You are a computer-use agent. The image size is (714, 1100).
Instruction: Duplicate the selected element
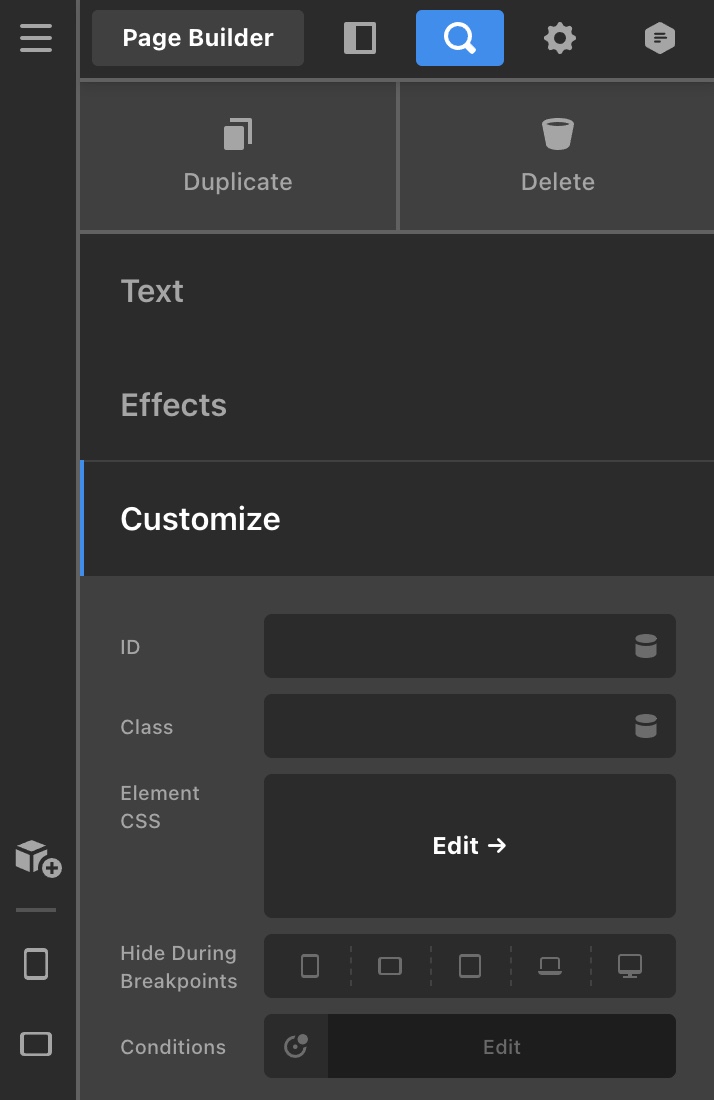pyautogui.click(x=238, y=156)
